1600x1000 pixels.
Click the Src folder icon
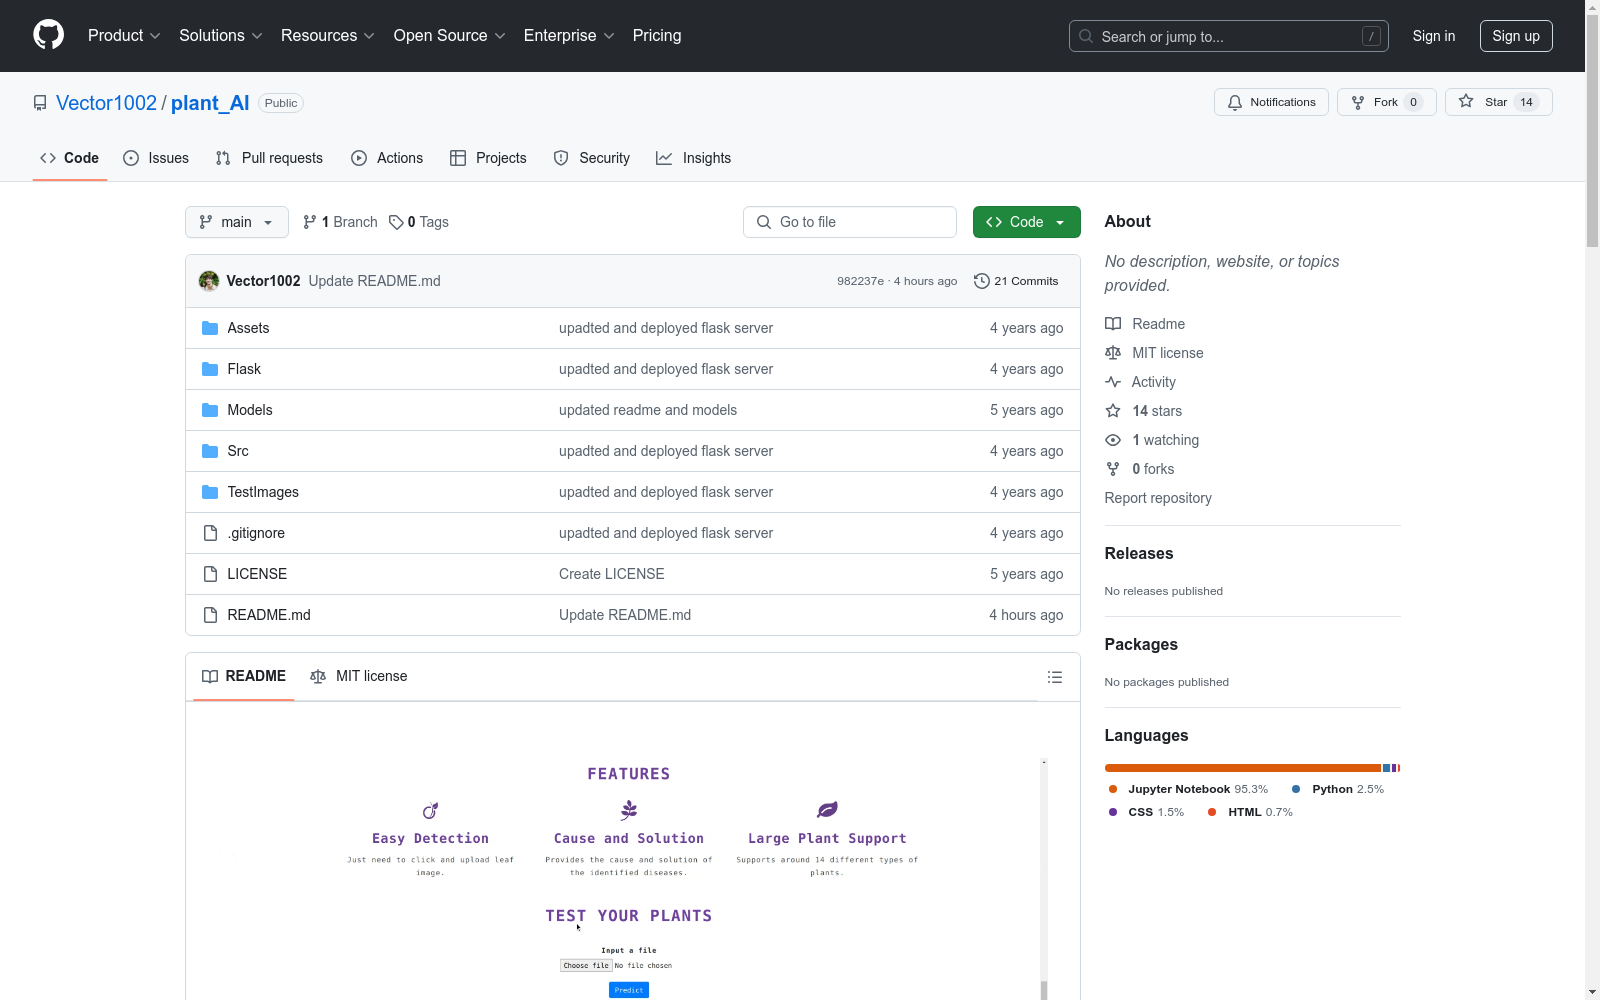pos(210,451)
